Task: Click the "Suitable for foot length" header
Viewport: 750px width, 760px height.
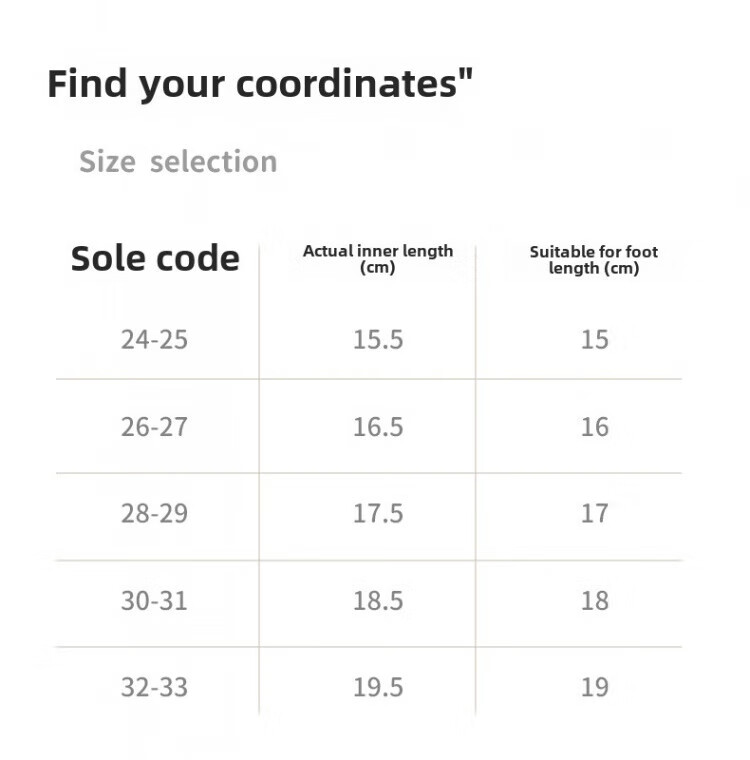Action: click(x=594, y=260)
